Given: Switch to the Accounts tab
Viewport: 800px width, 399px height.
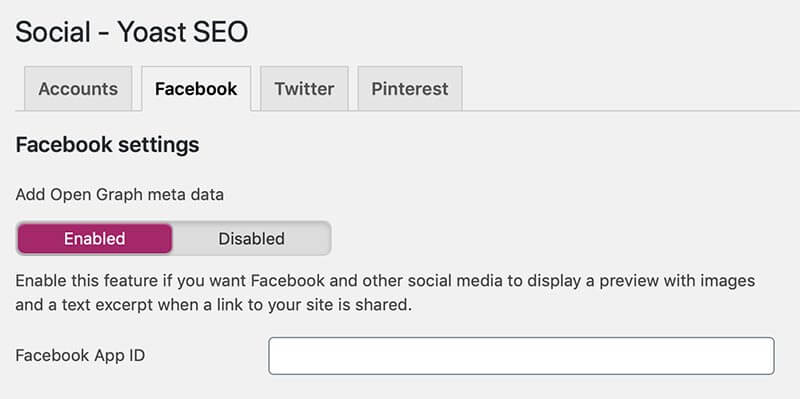Looking at the screenshot, I should click(78, 89).
